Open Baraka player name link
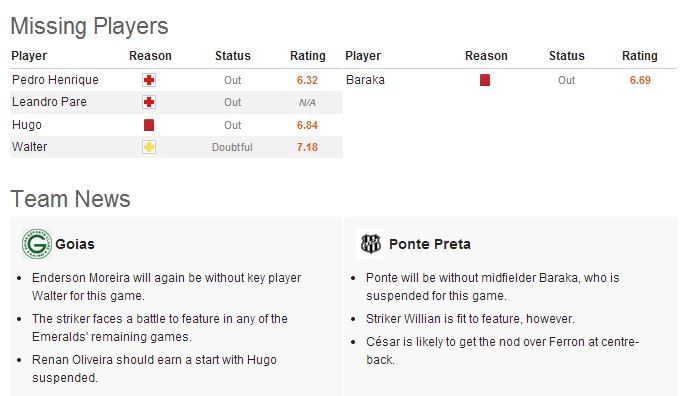 coord(365,80)
